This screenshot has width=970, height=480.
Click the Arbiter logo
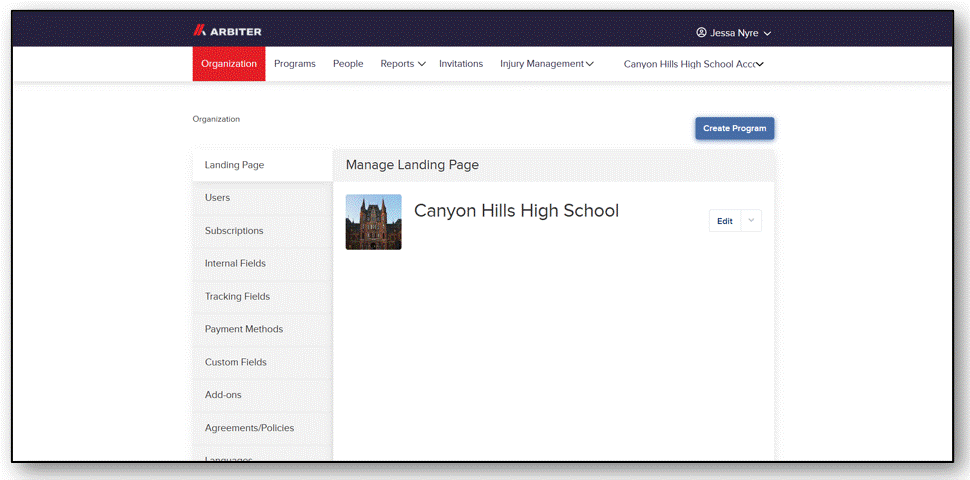coord(227,31)
